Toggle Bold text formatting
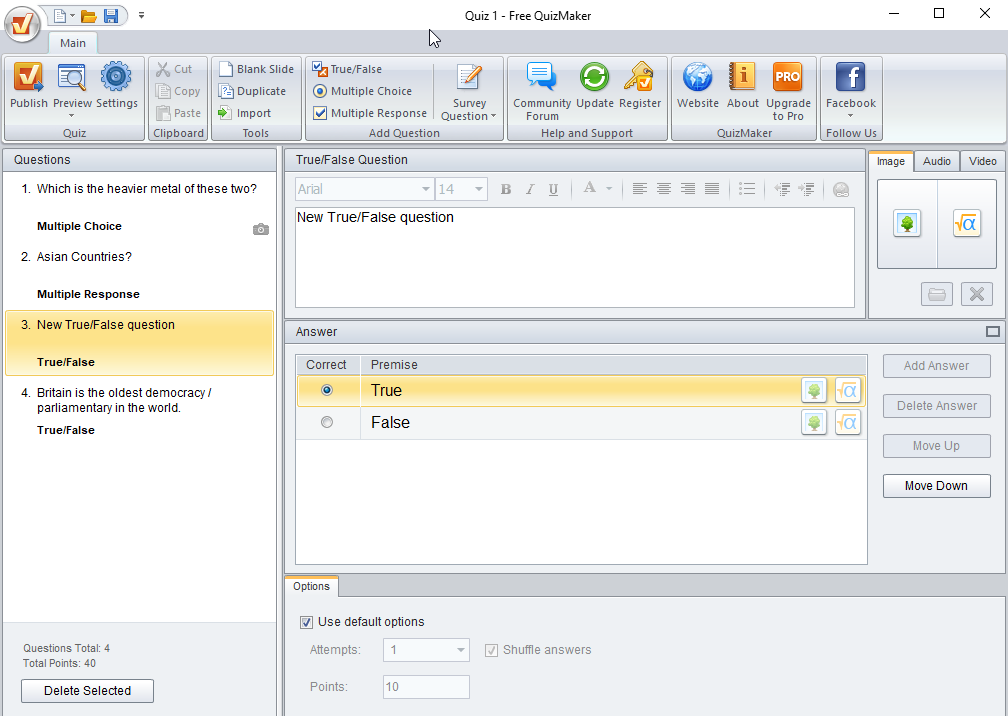Image resolution: width=1008 pixels, height=716 pixels. coord(506,189)
